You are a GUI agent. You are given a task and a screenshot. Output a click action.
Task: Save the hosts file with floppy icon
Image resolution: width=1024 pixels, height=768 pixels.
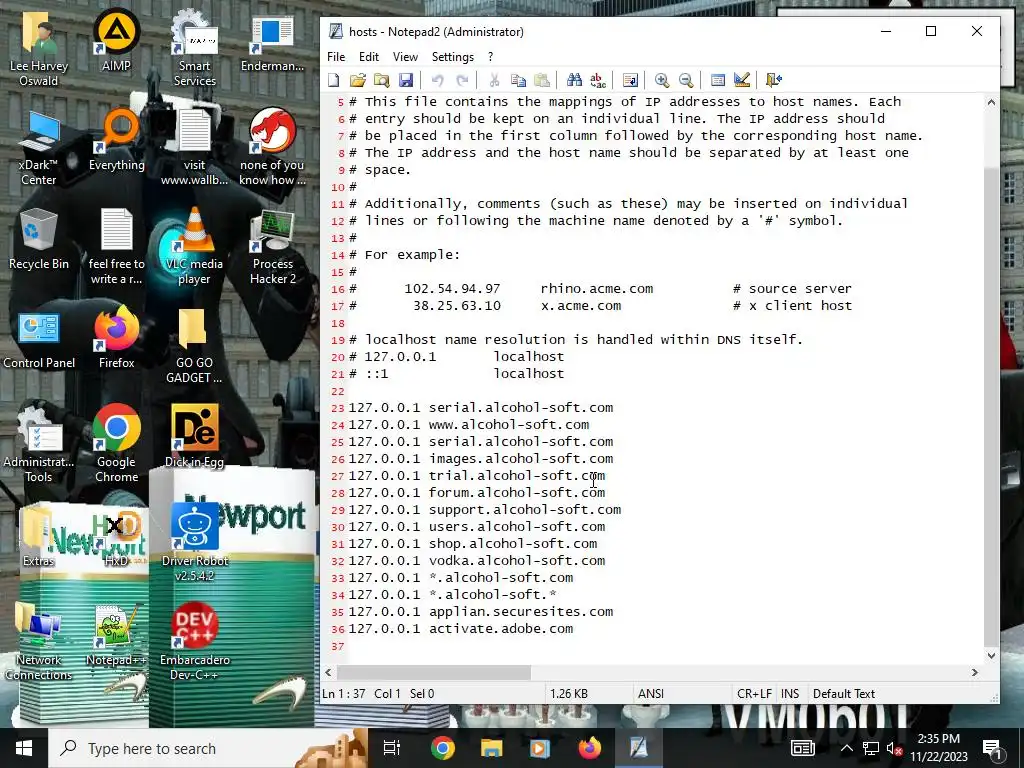pyautogui.click(x=406, y=80)
